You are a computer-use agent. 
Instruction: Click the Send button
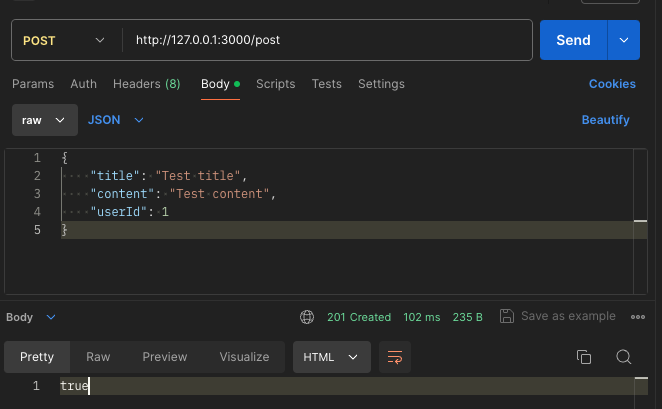pyautogui.click(x=573, y=40)
